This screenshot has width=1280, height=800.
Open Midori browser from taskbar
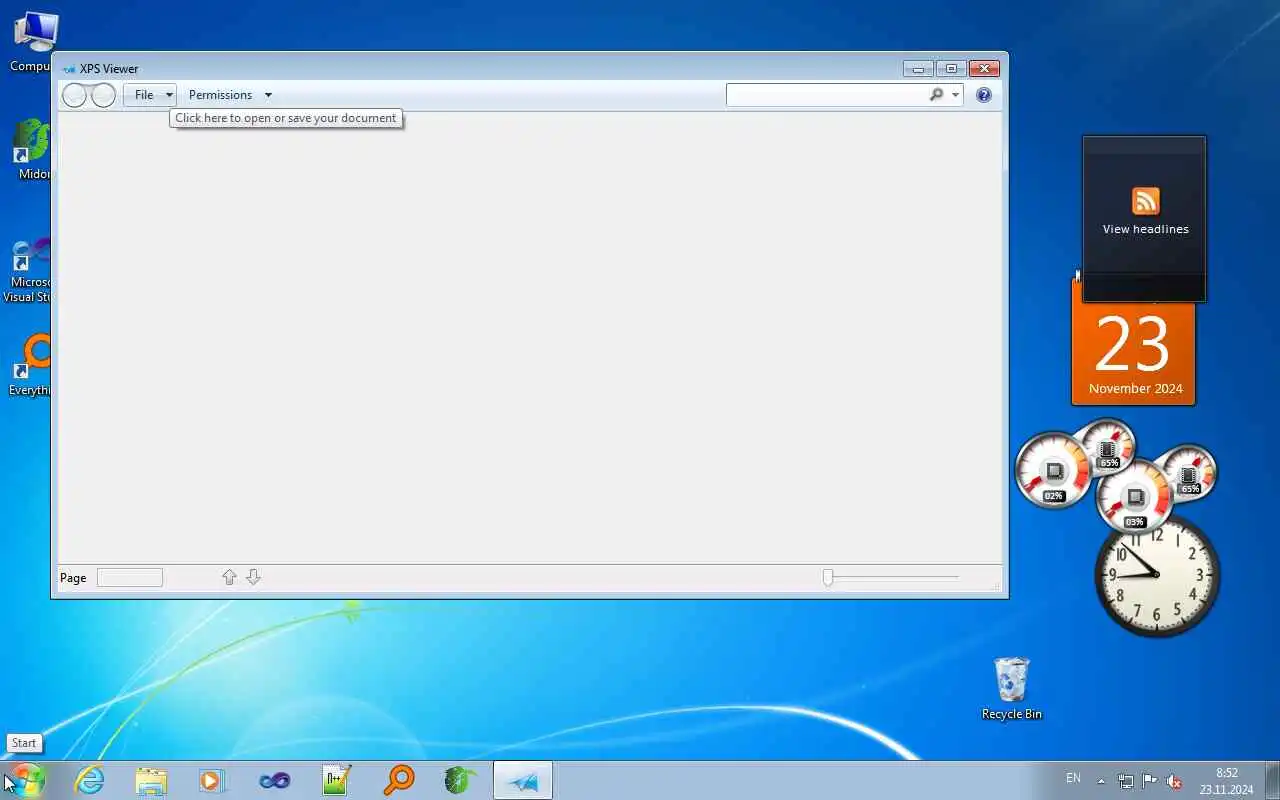(460, 780)
